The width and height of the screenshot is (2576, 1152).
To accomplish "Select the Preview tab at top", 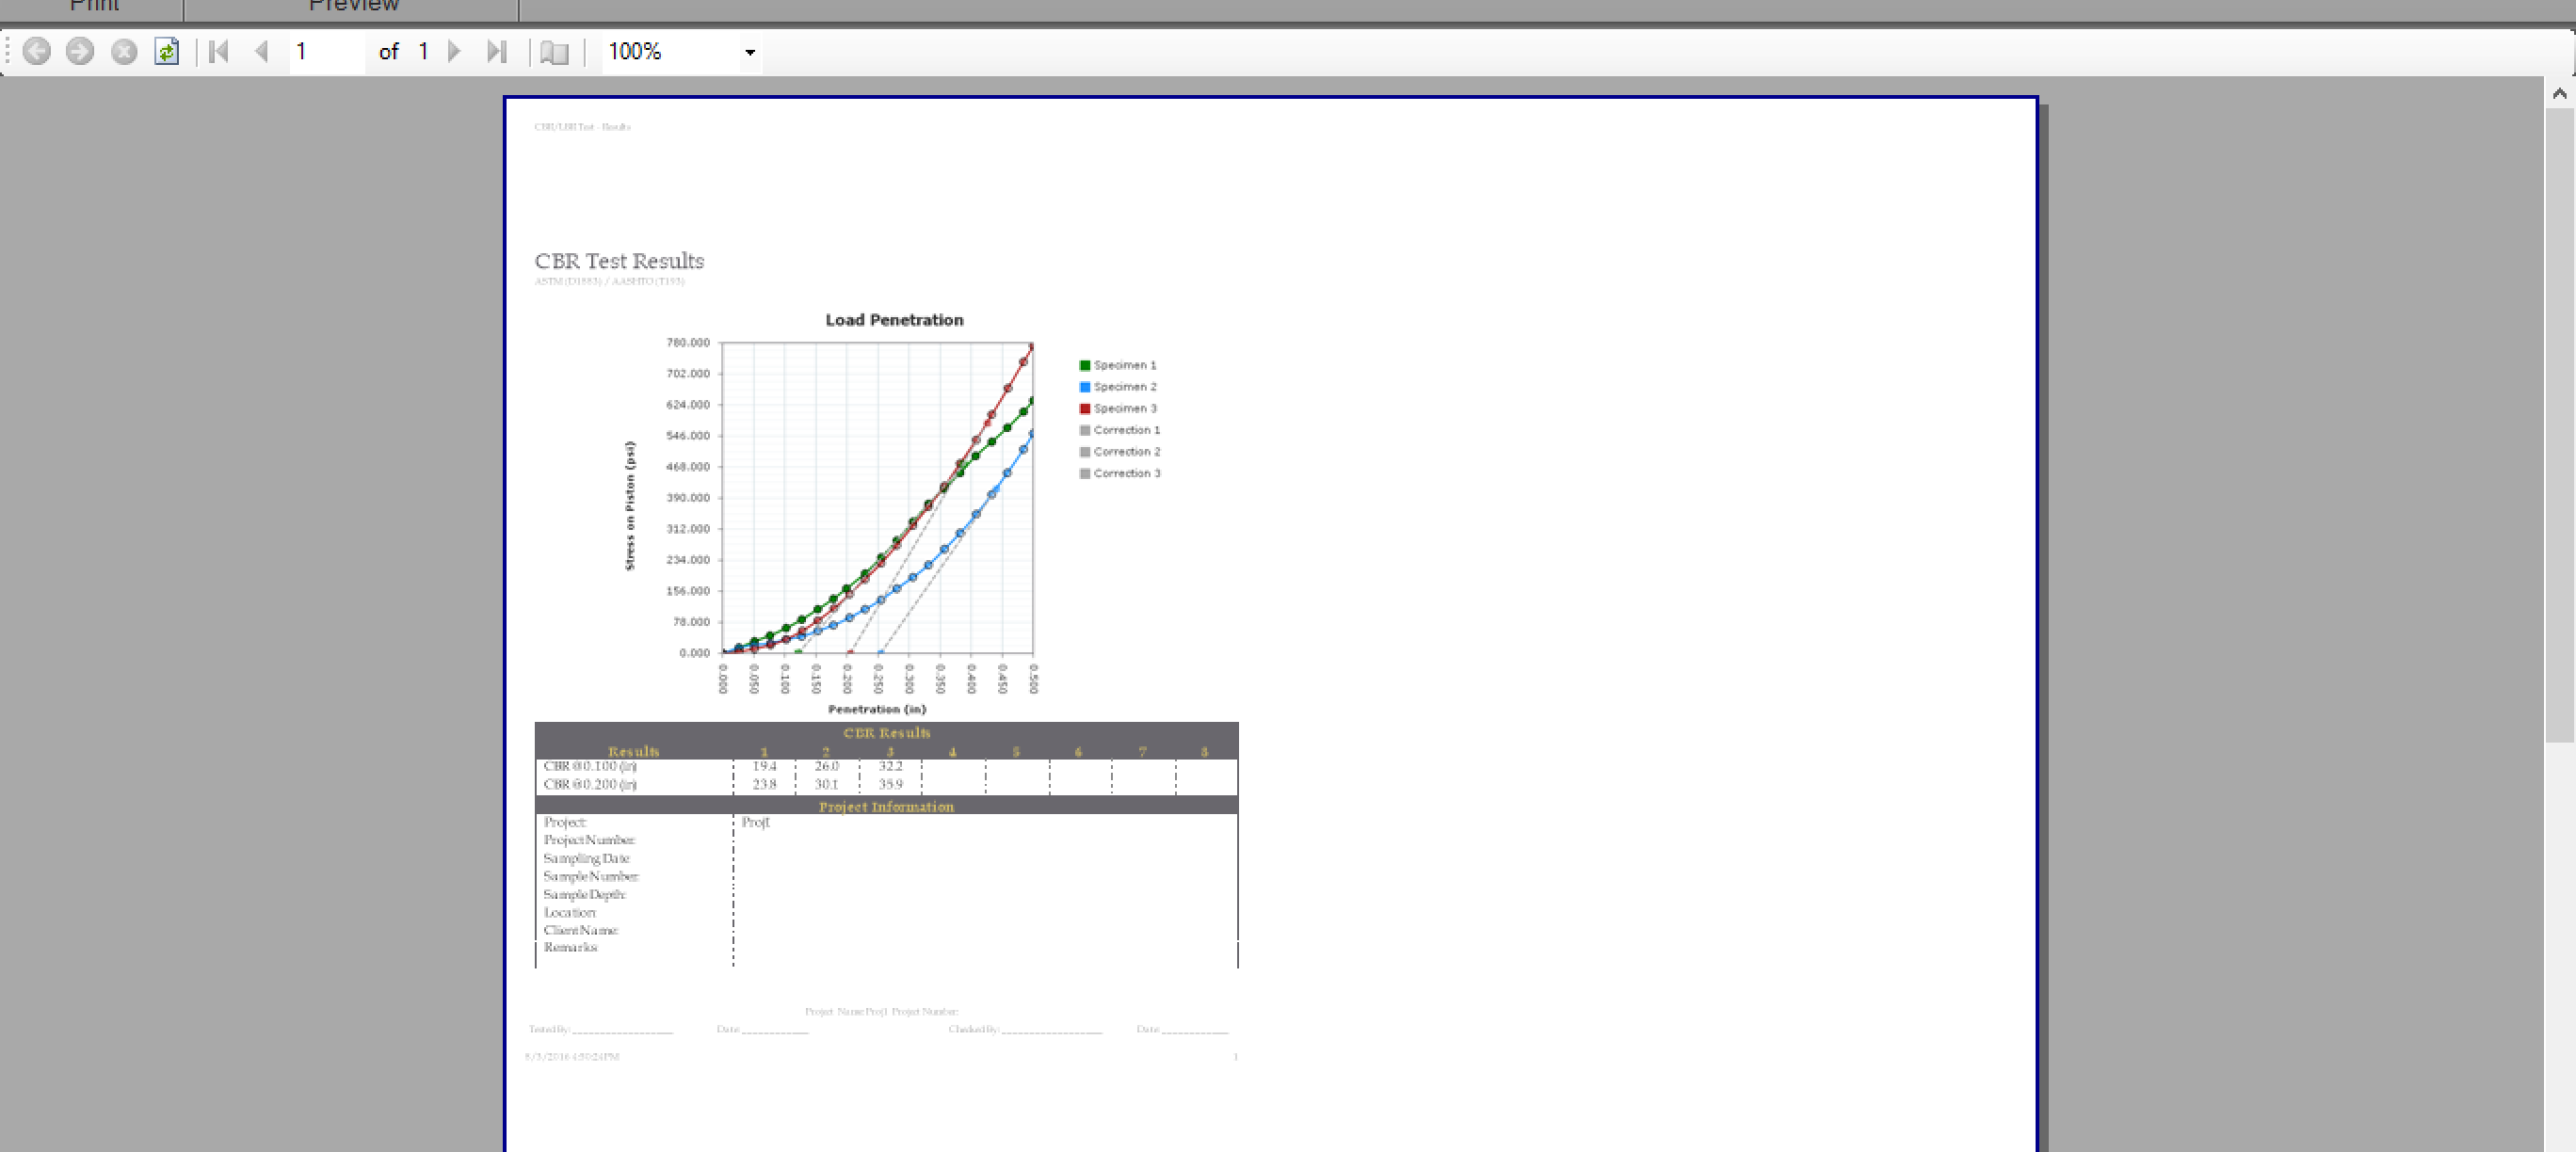I will click(353, 6).
